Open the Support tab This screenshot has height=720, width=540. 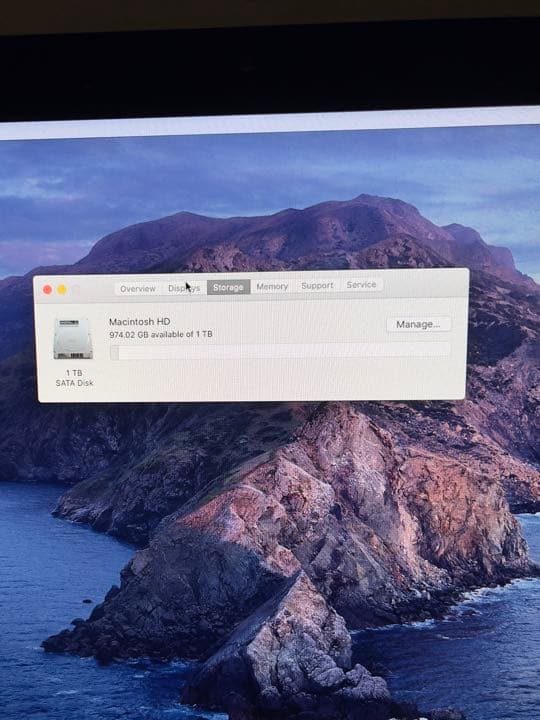317,285
